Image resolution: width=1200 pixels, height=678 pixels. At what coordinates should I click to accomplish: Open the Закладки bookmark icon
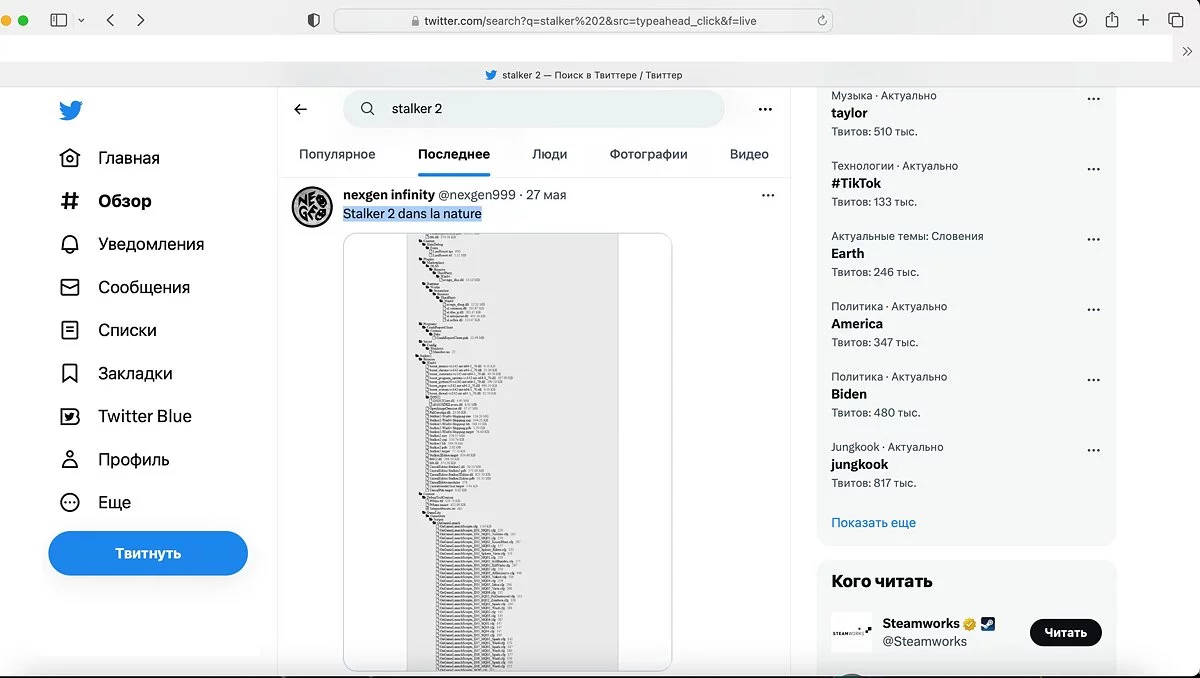(70, 373)
